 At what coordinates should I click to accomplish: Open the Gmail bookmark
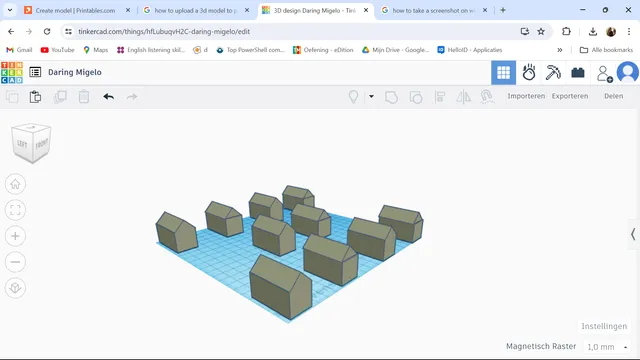click(19, 50)
